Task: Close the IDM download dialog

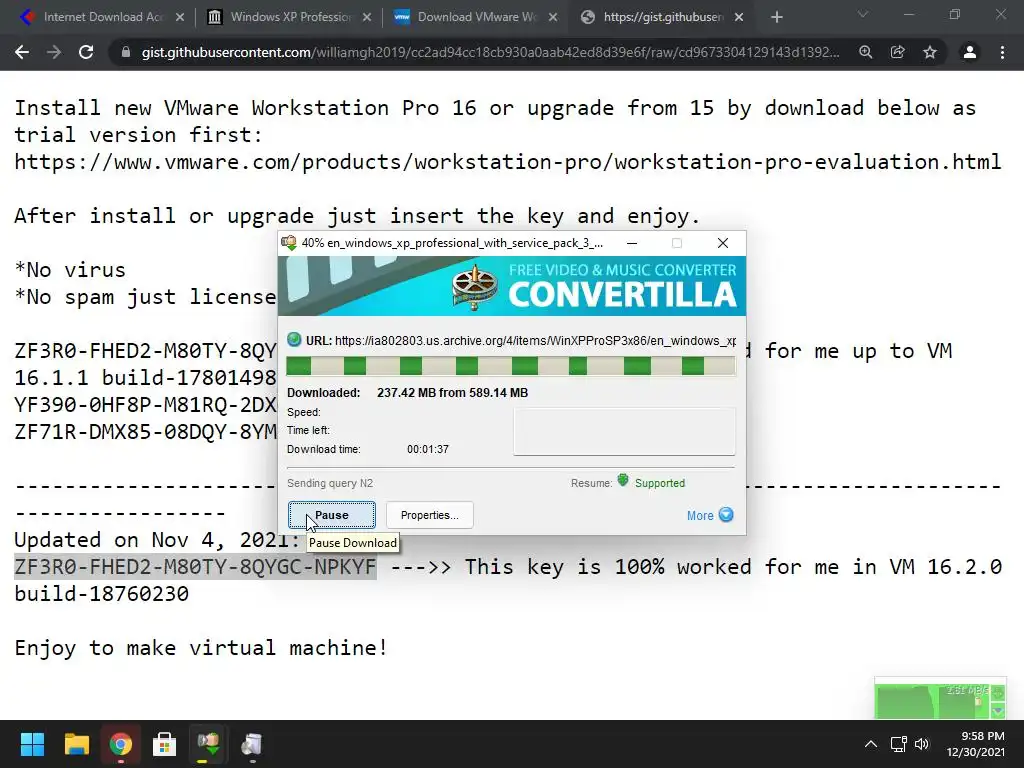Action: click(722, 243)
